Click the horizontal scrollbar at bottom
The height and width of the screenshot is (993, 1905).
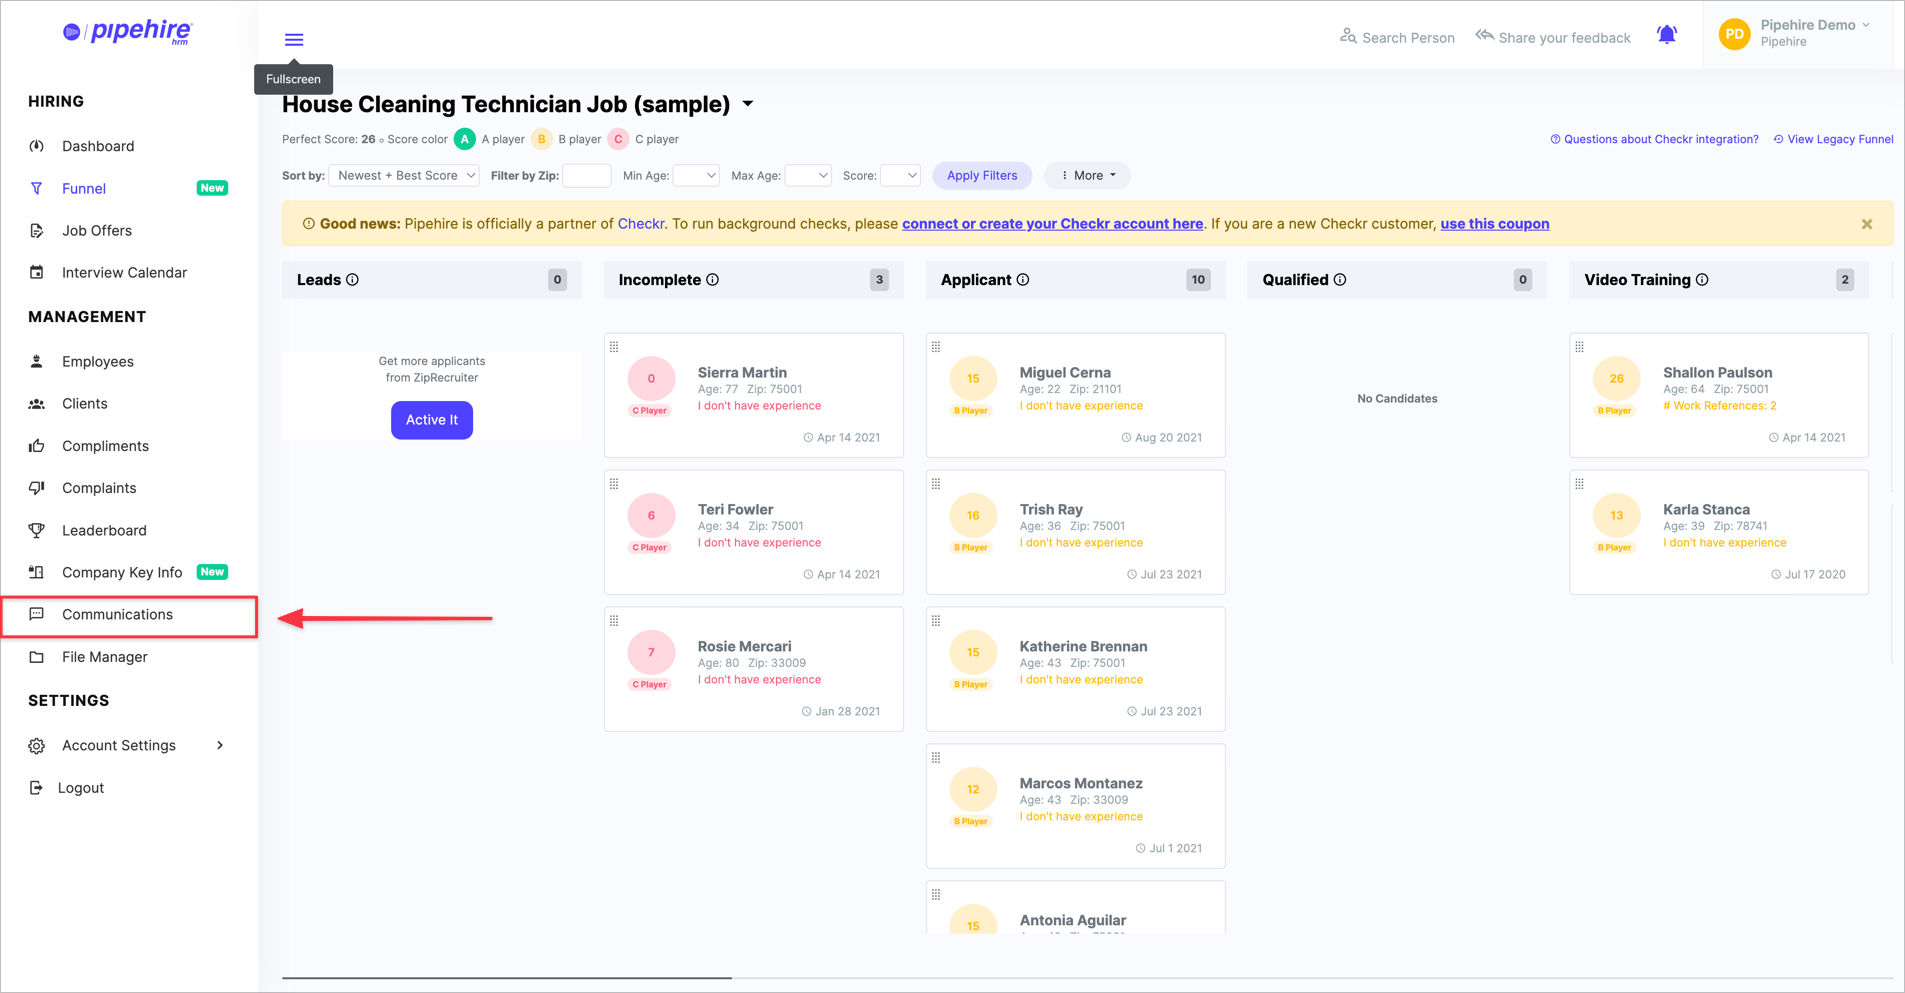pyautogui.click(x=507, y=977)
